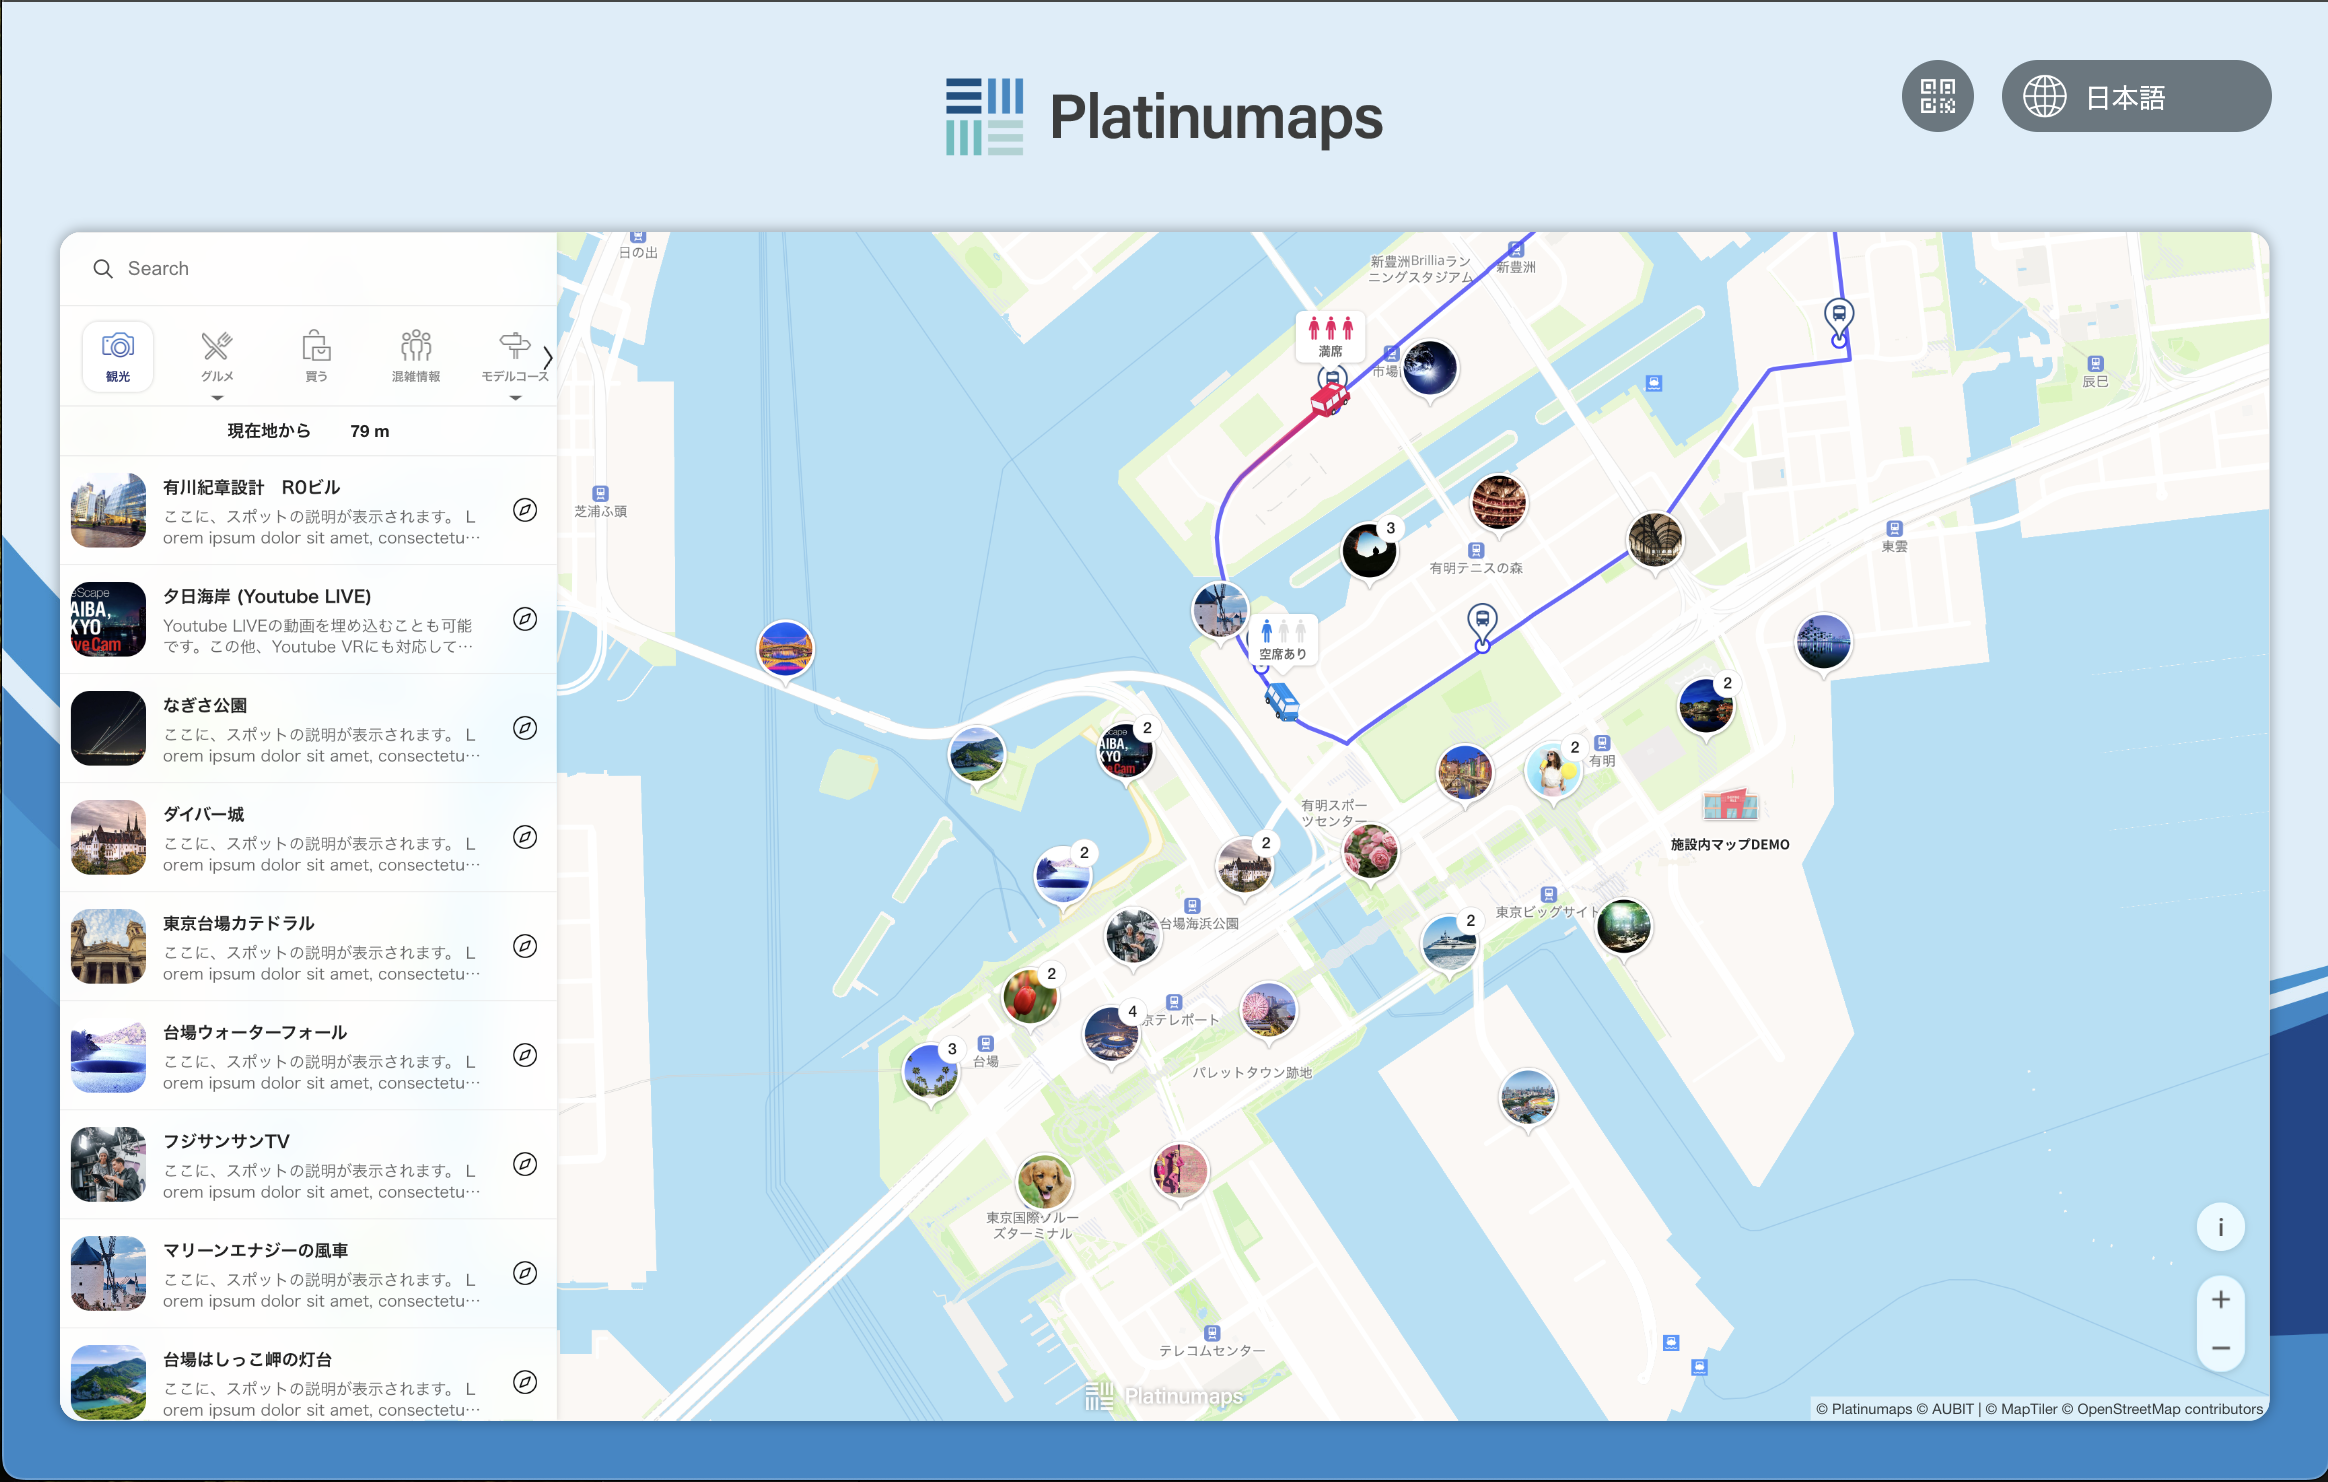The height and width of the screenshot is (1482, 2328).
Task: Select the 観光 sightseeing category
Action: coord(118,356)
